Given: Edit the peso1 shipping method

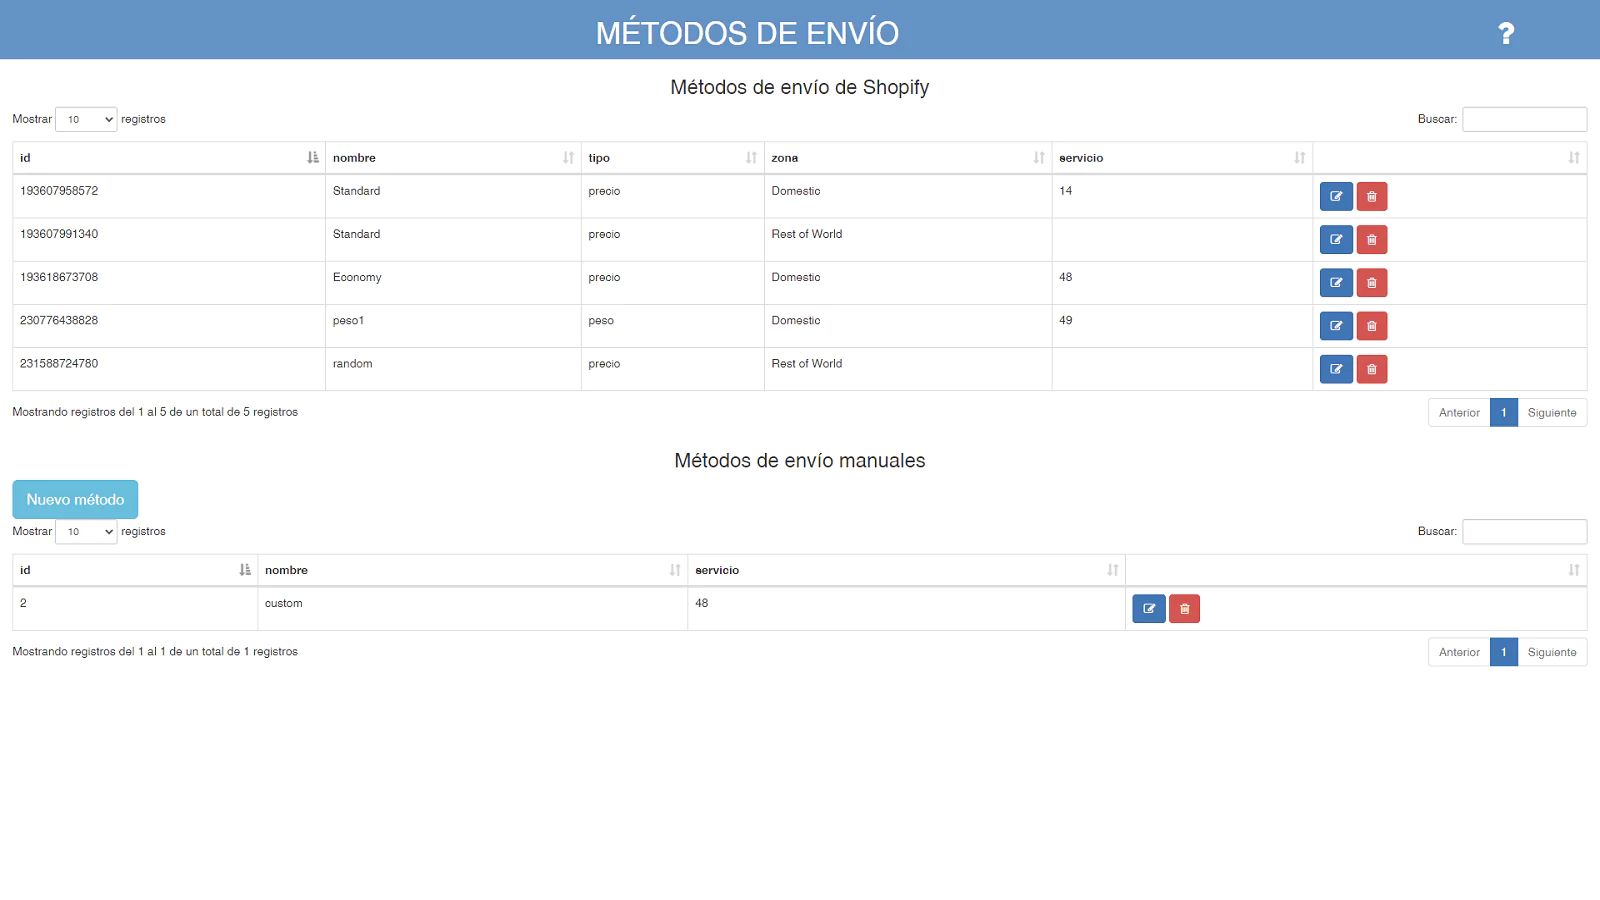Looking at the screenshot, I should click(1336, 326).
